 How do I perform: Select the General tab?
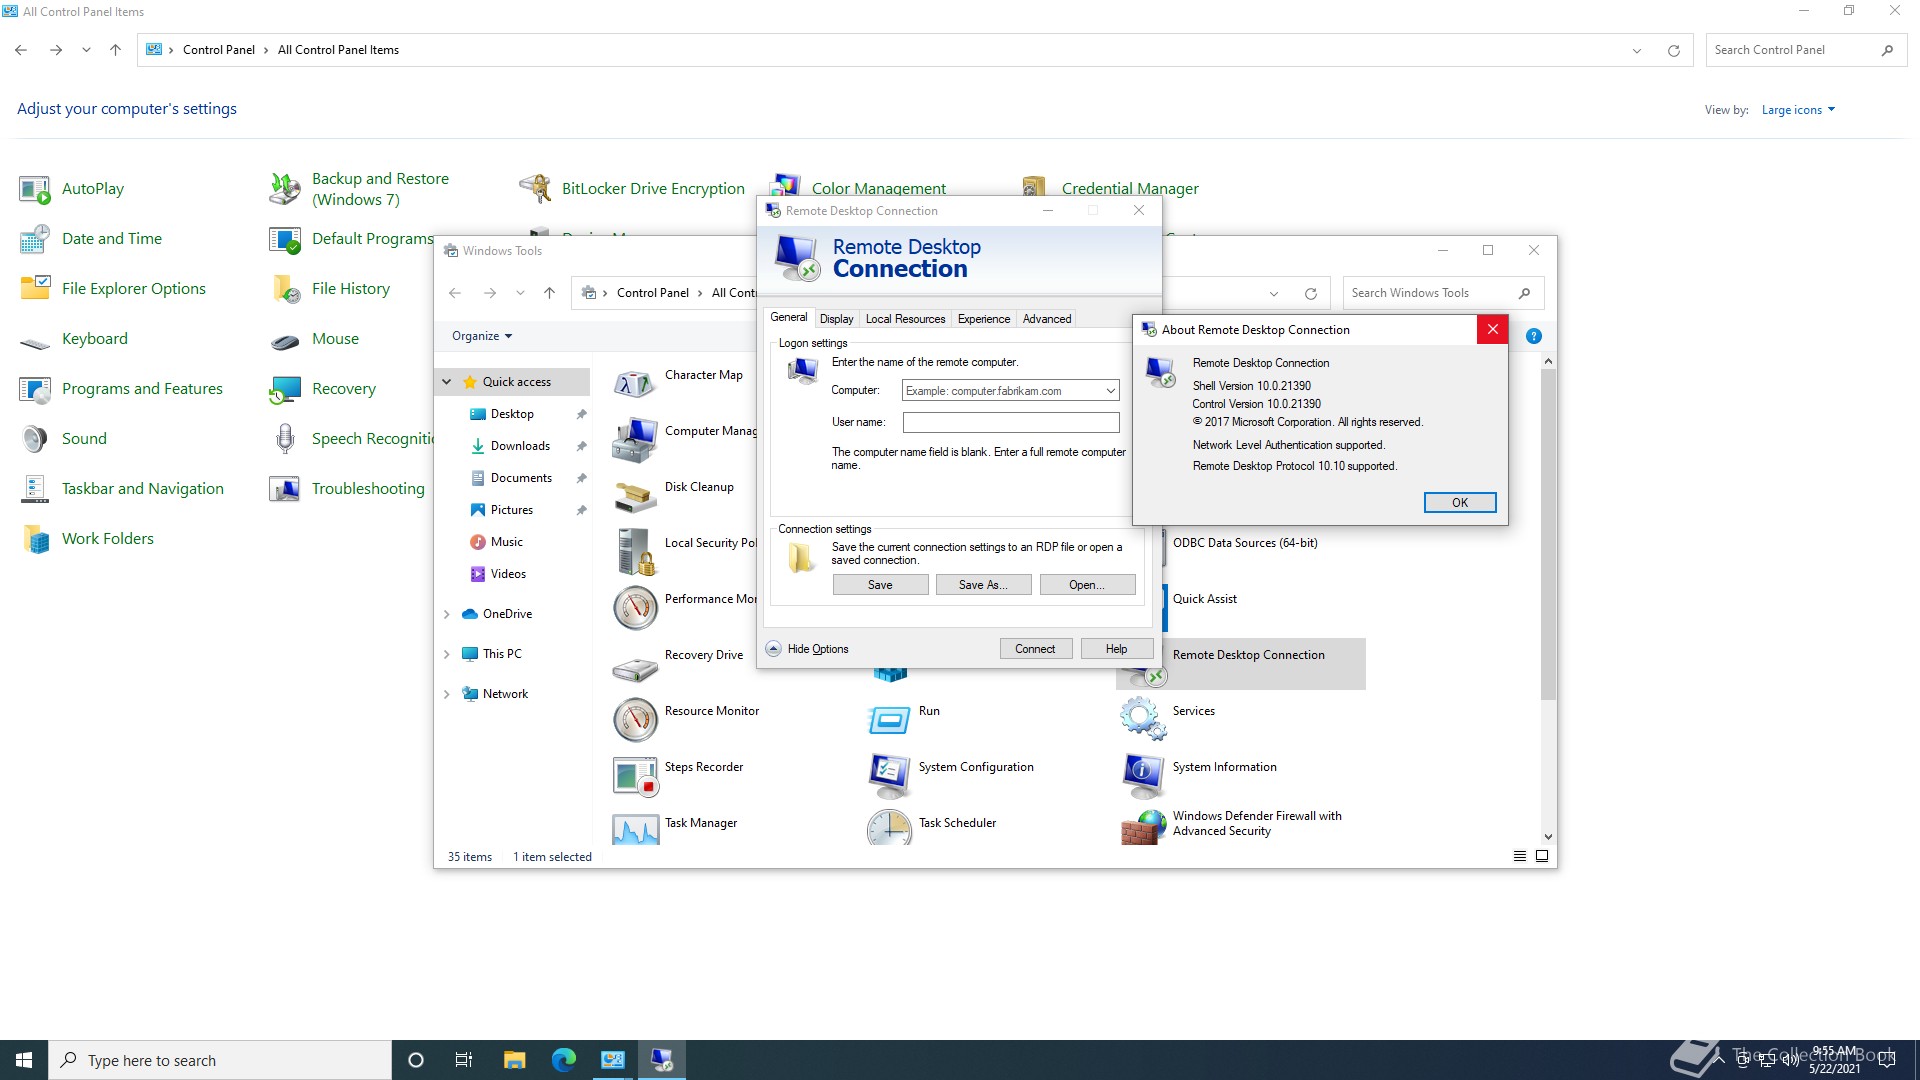point(789,317)
